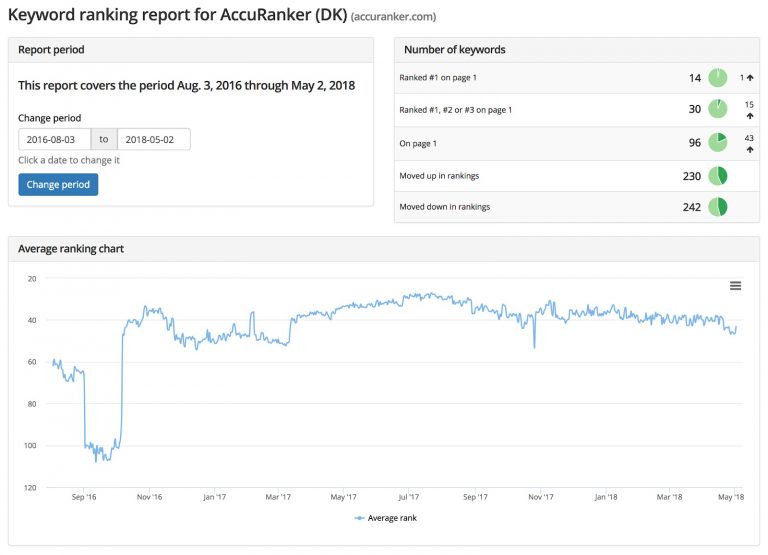Click the Number of keywords panel header
The height and width of the screenshot is (555, 768).
point(576,49)
